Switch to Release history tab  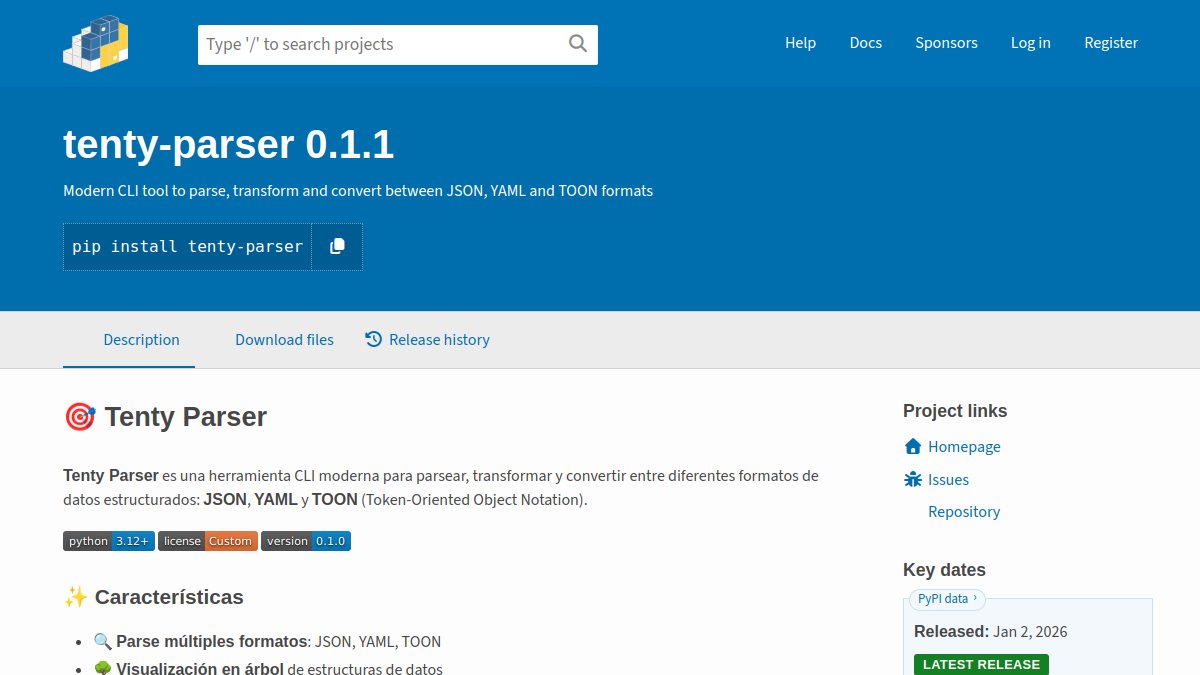click(x=427, y=340)
